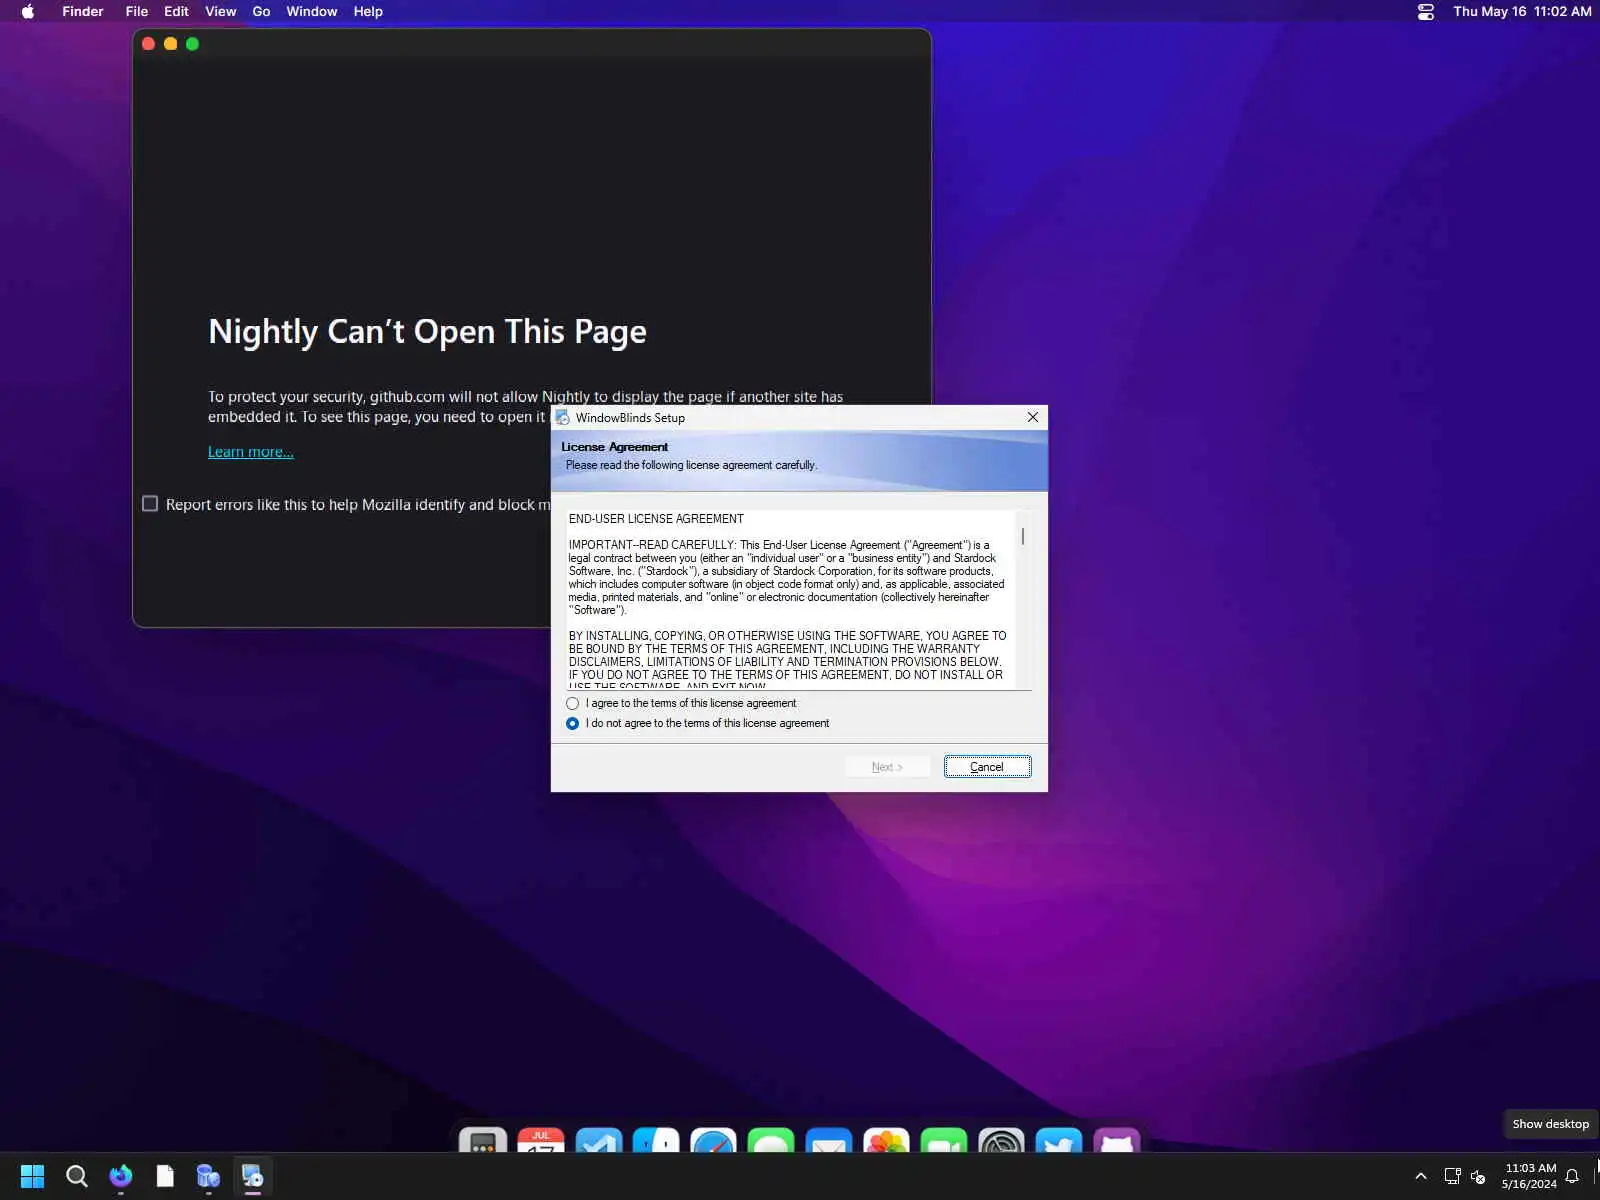Open Photos from the dock

coord(886,1140)
